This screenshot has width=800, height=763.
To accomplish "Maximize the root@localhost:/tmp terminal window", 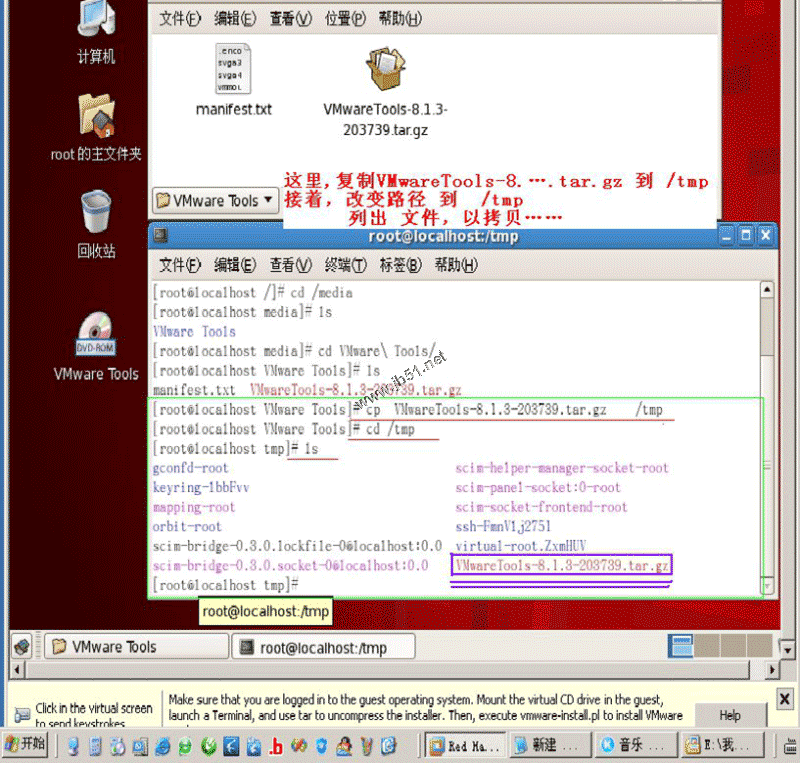I will [746, 235].
